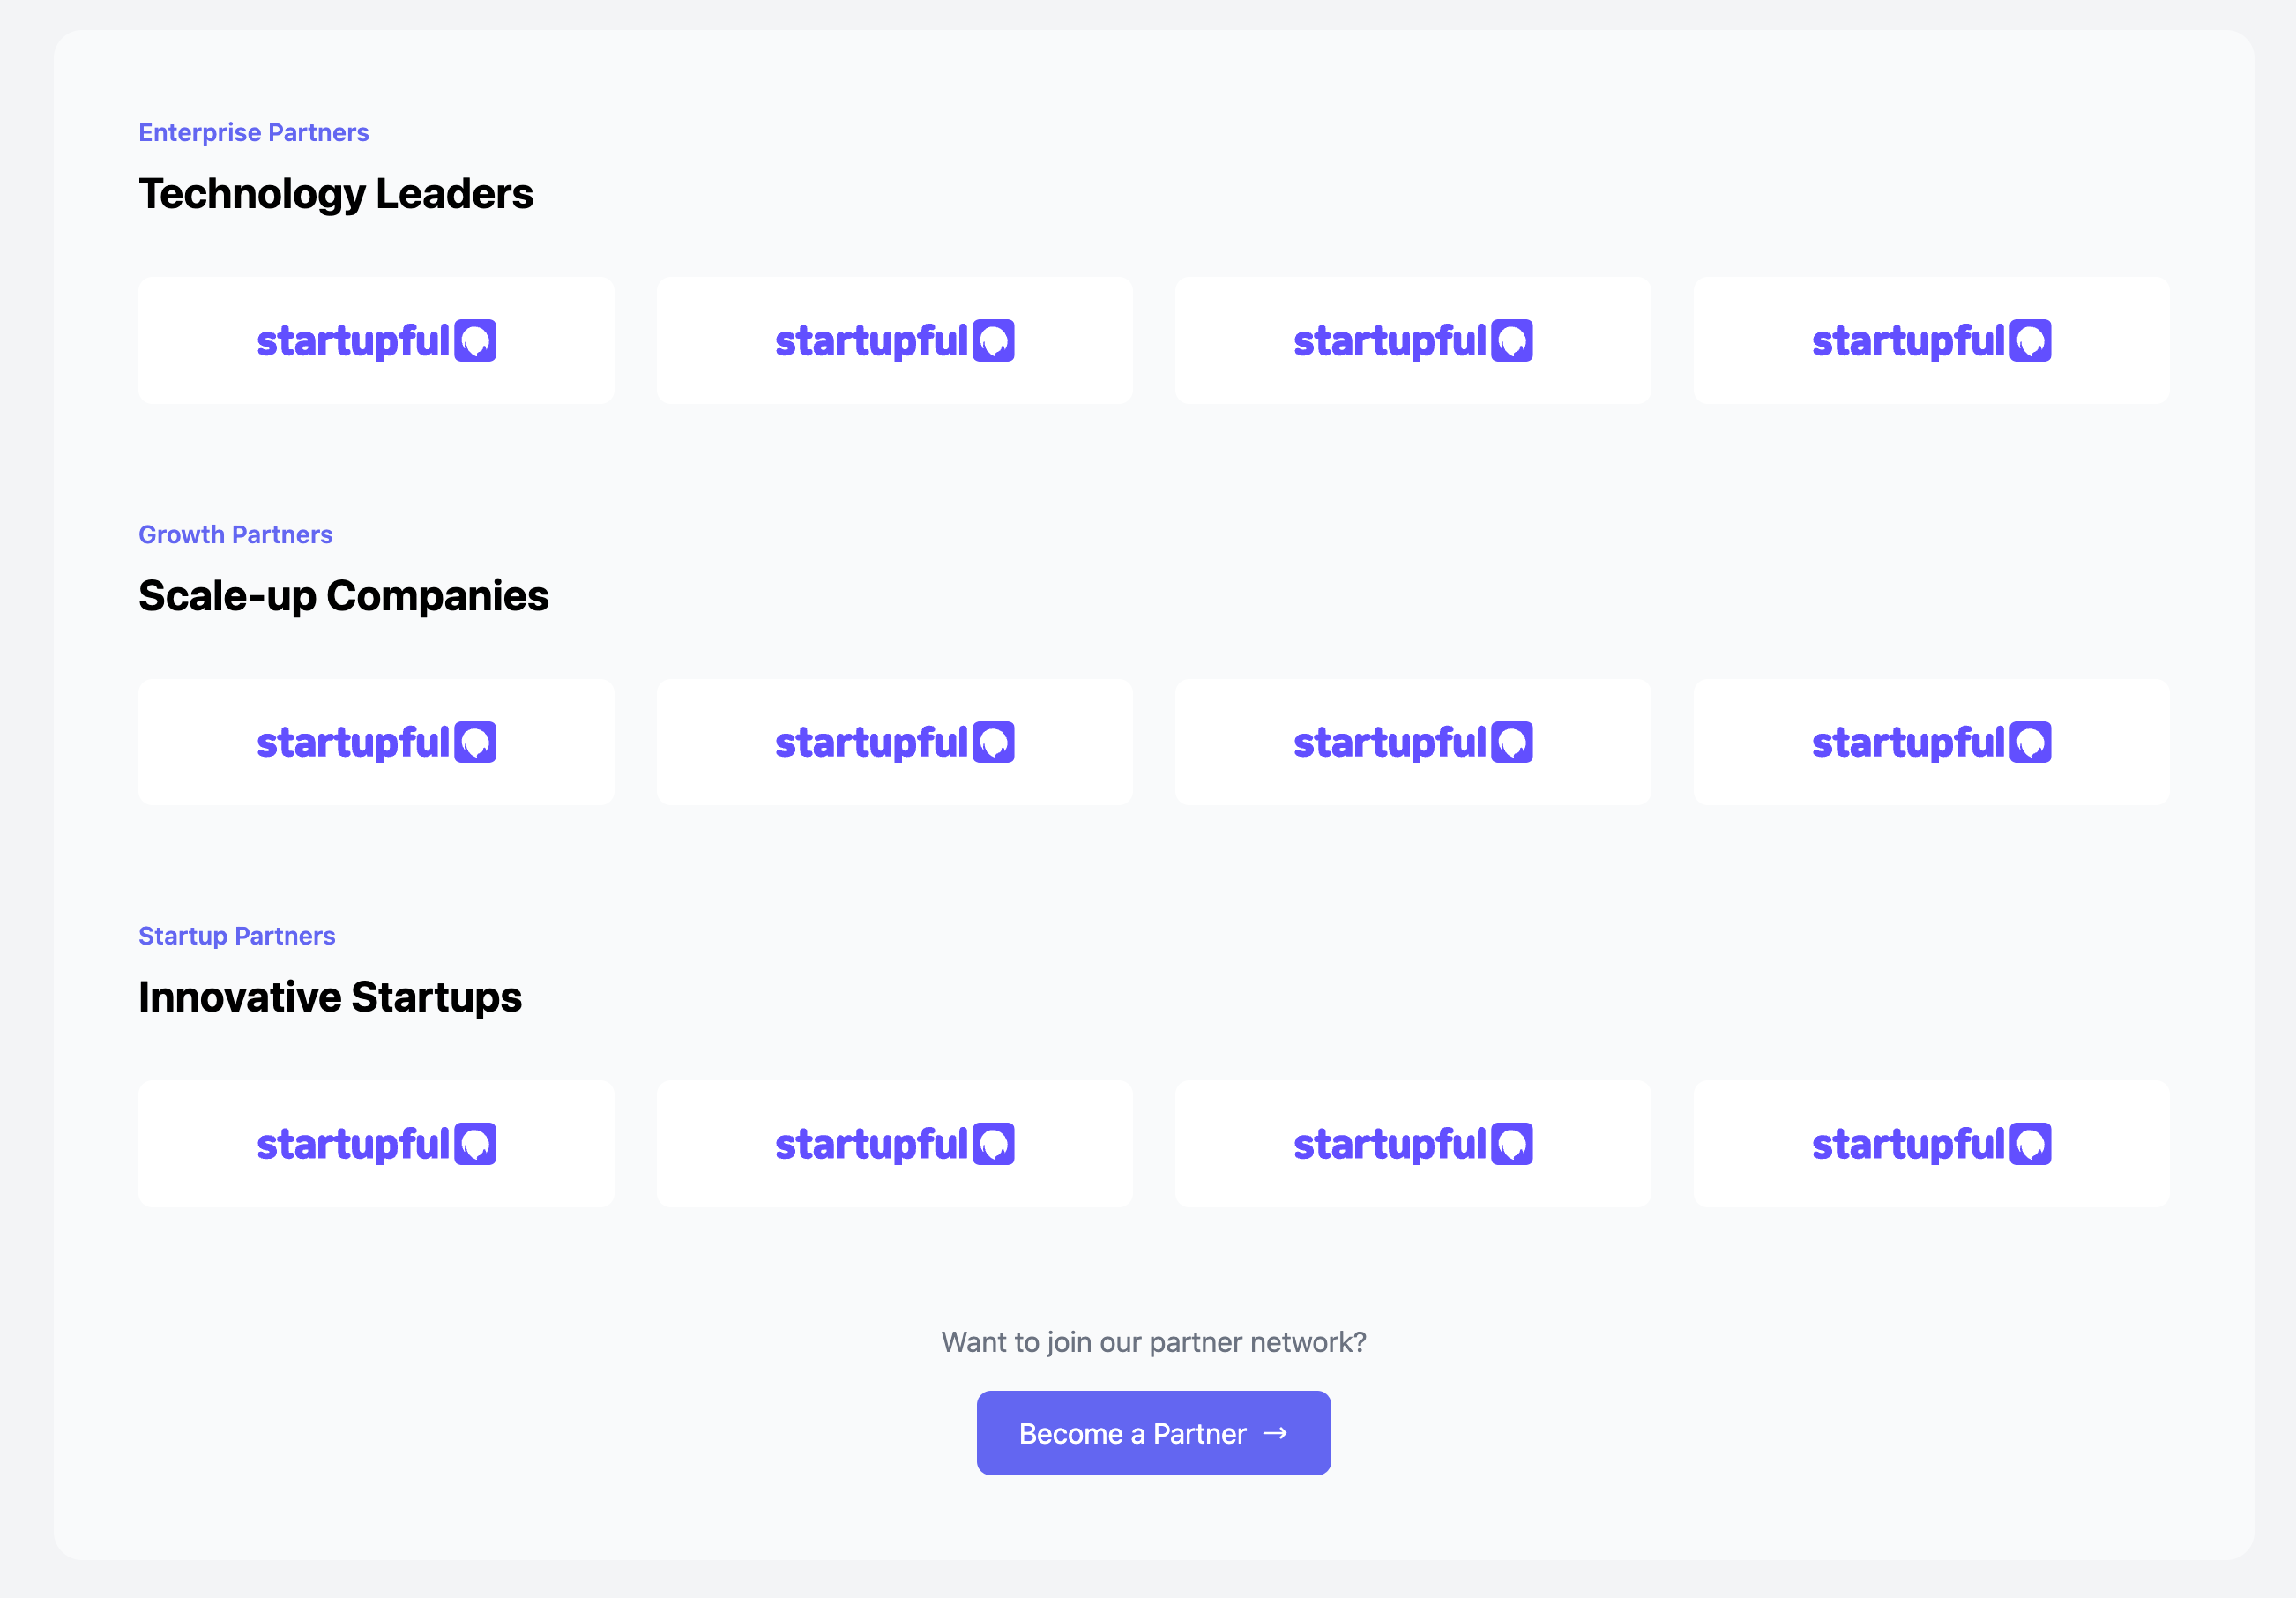Click first startupful logo under Innovative Startups
2296x1598 pixels.
tap(376, 1144)
